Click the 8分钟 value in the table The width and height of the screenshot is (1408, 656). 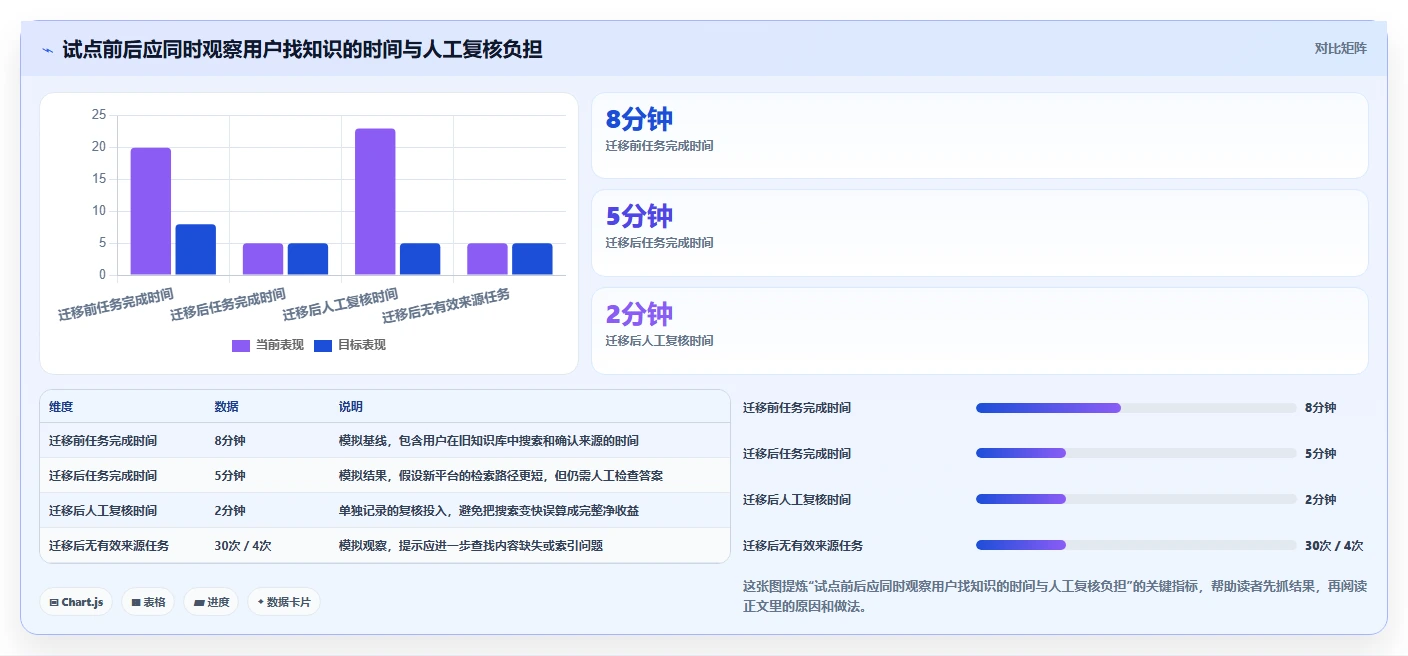click(230, 441)
